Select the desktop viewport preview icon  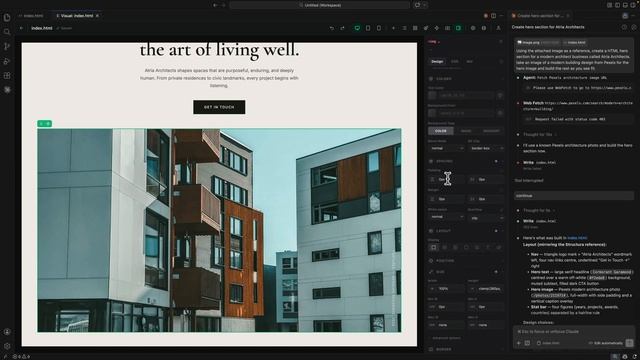[357, 28]
